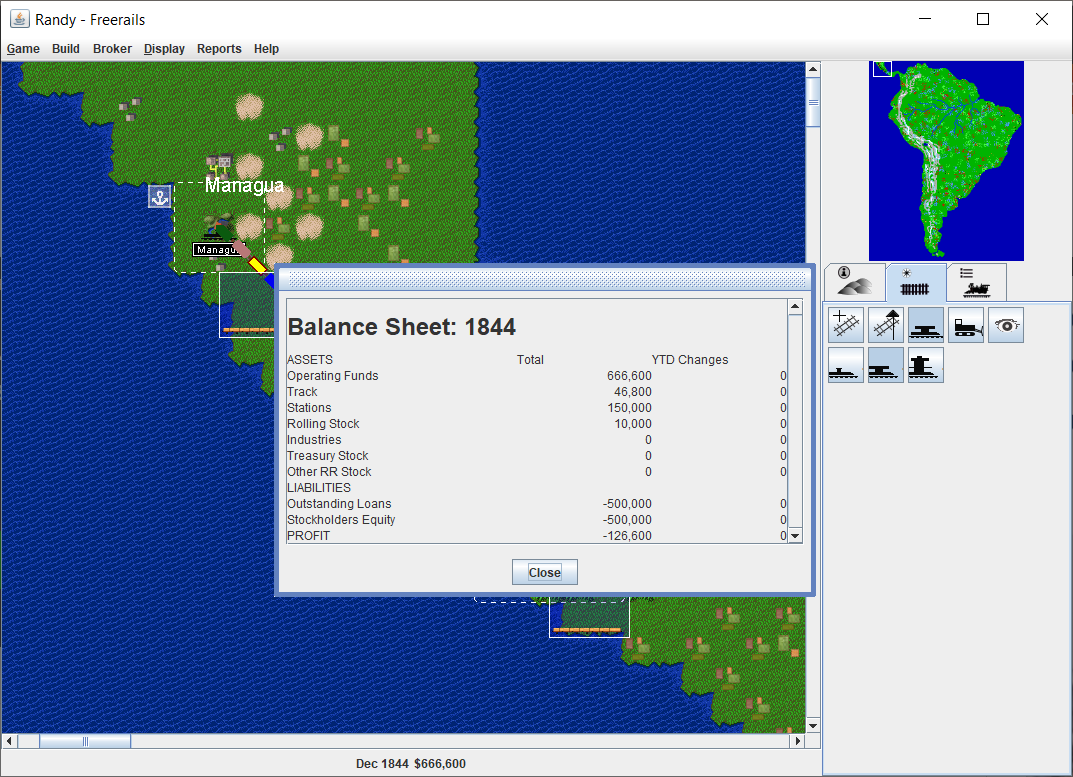The height and width of the screenshot is (777, 1073).
Task: Click the "Other RR Stock" row label
Action: point(329,472)
